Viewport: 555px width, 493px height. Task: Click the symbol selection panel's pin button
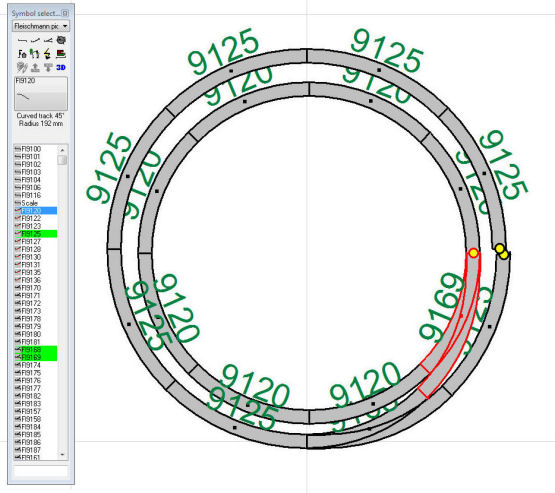(x=65, y=13)
